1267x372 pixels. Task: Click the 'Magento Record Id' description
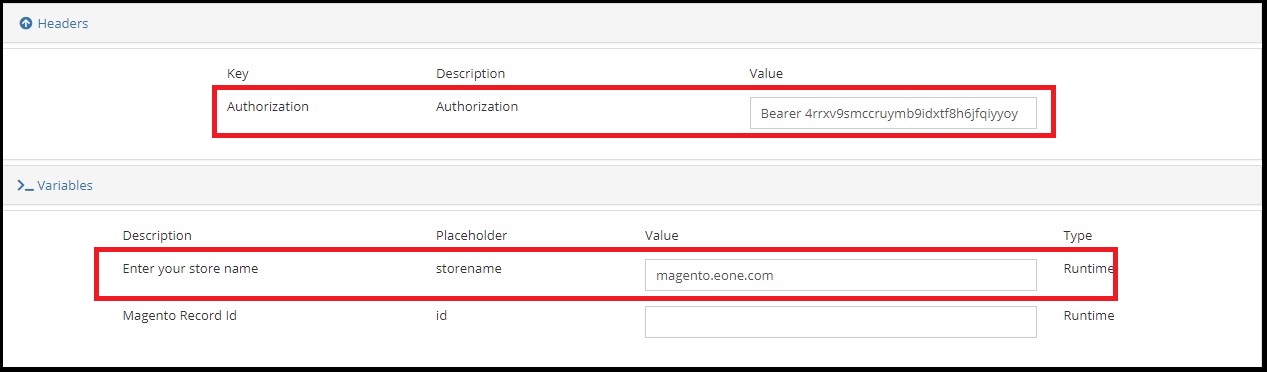[x=179, y=315]
